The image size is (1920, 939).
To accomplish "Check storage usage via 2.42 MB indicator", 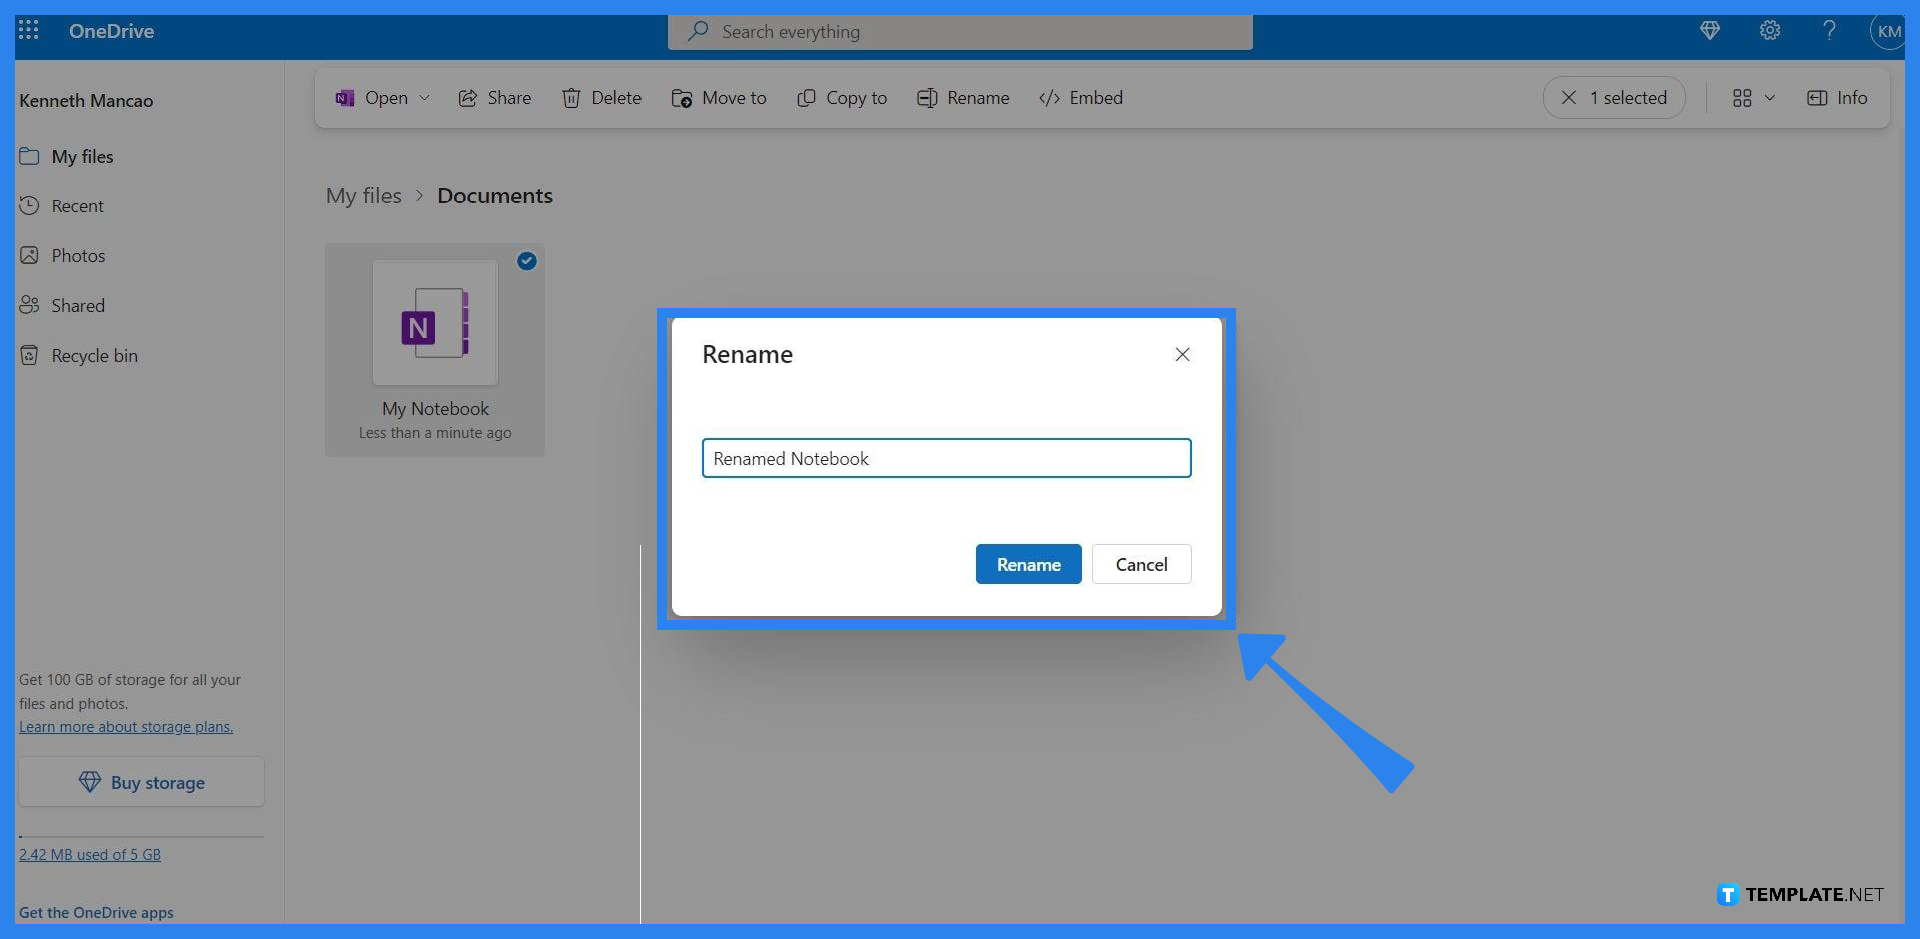I will pos(90,854).
